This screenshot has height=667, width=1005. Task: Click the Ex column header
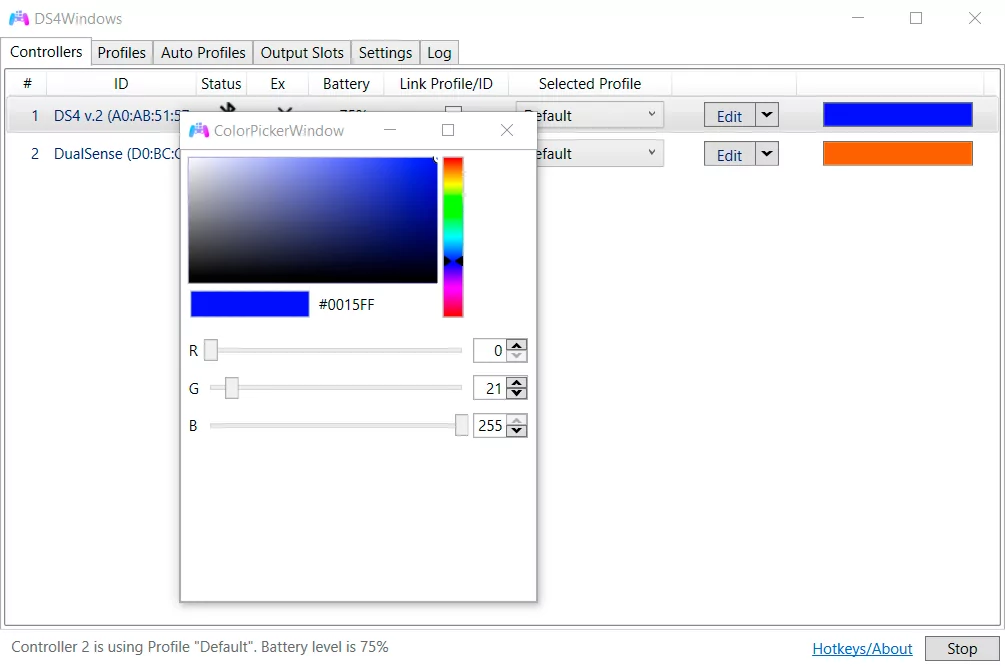point(278,83)
